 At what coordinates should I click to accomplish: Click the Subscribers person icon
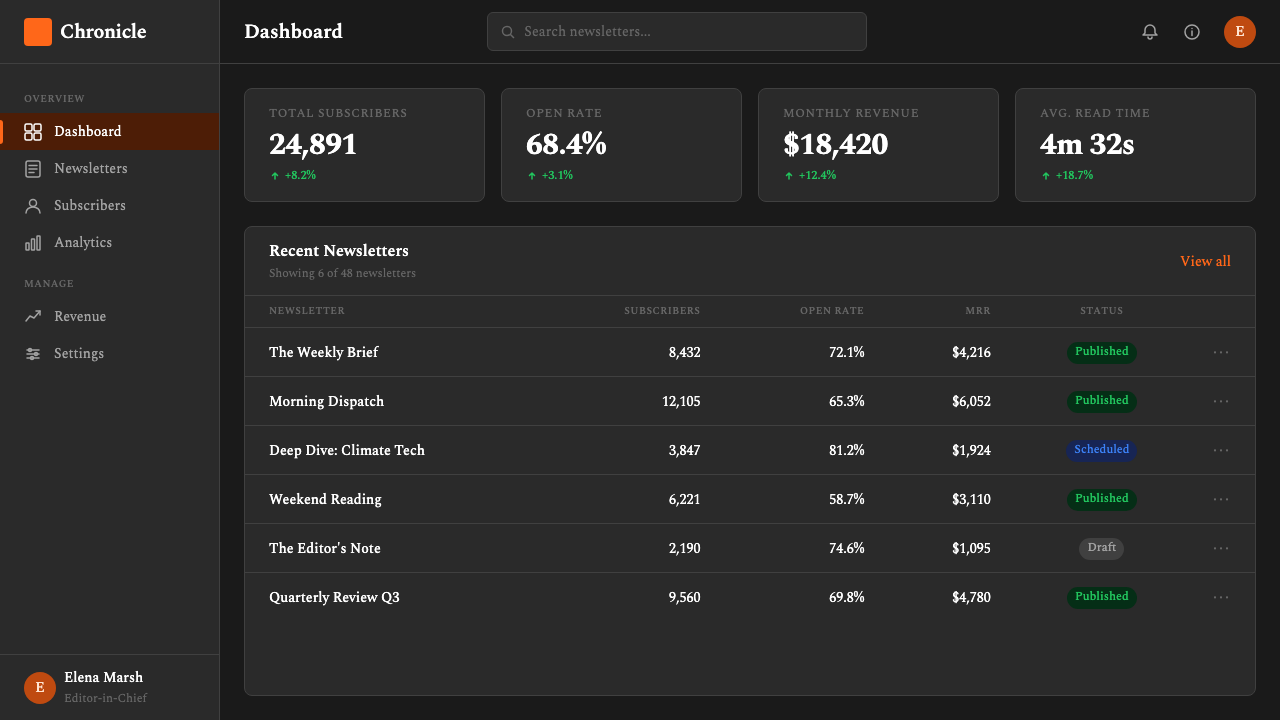tap(33, 206)
